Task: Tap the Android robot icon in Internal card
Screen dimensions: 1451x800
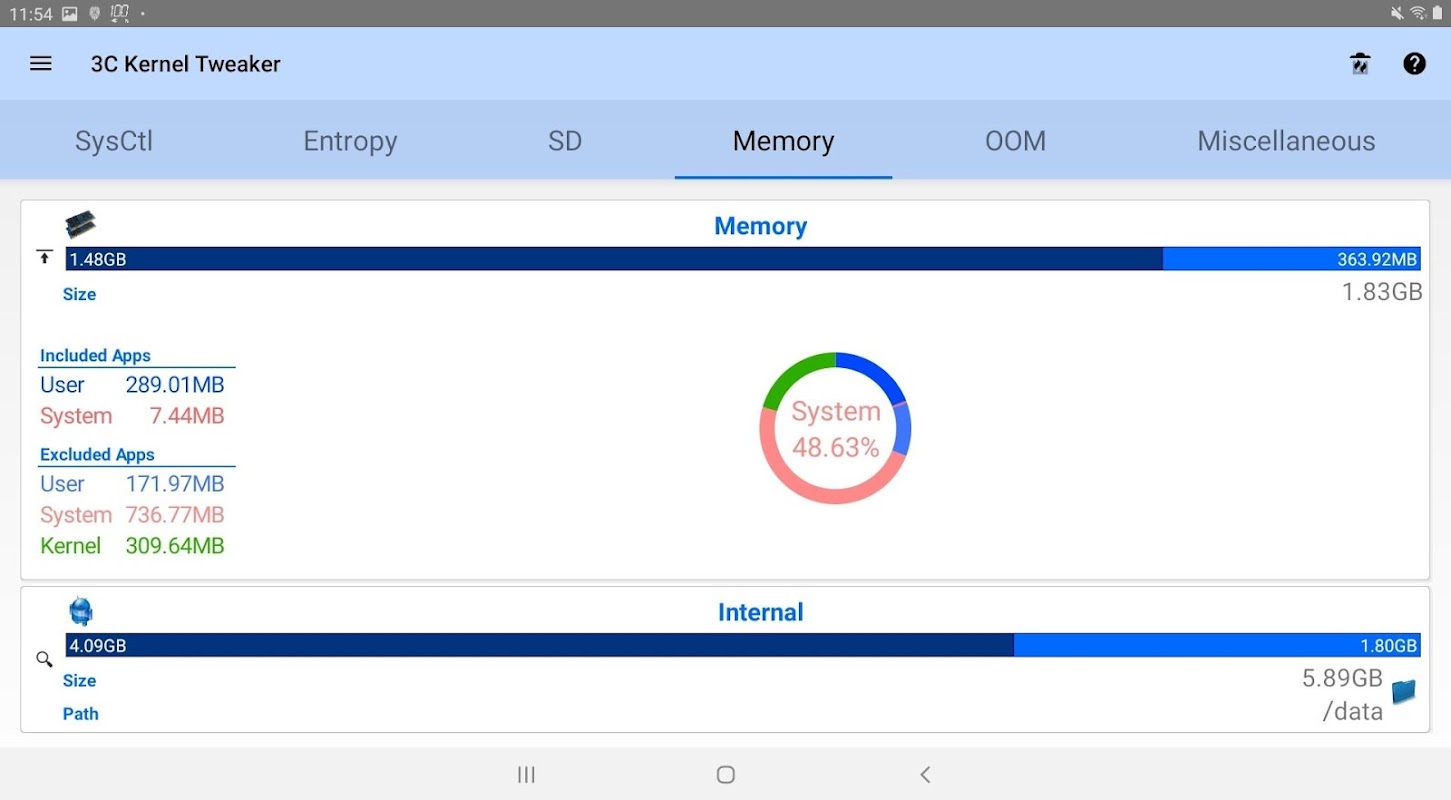Action: 81,610
